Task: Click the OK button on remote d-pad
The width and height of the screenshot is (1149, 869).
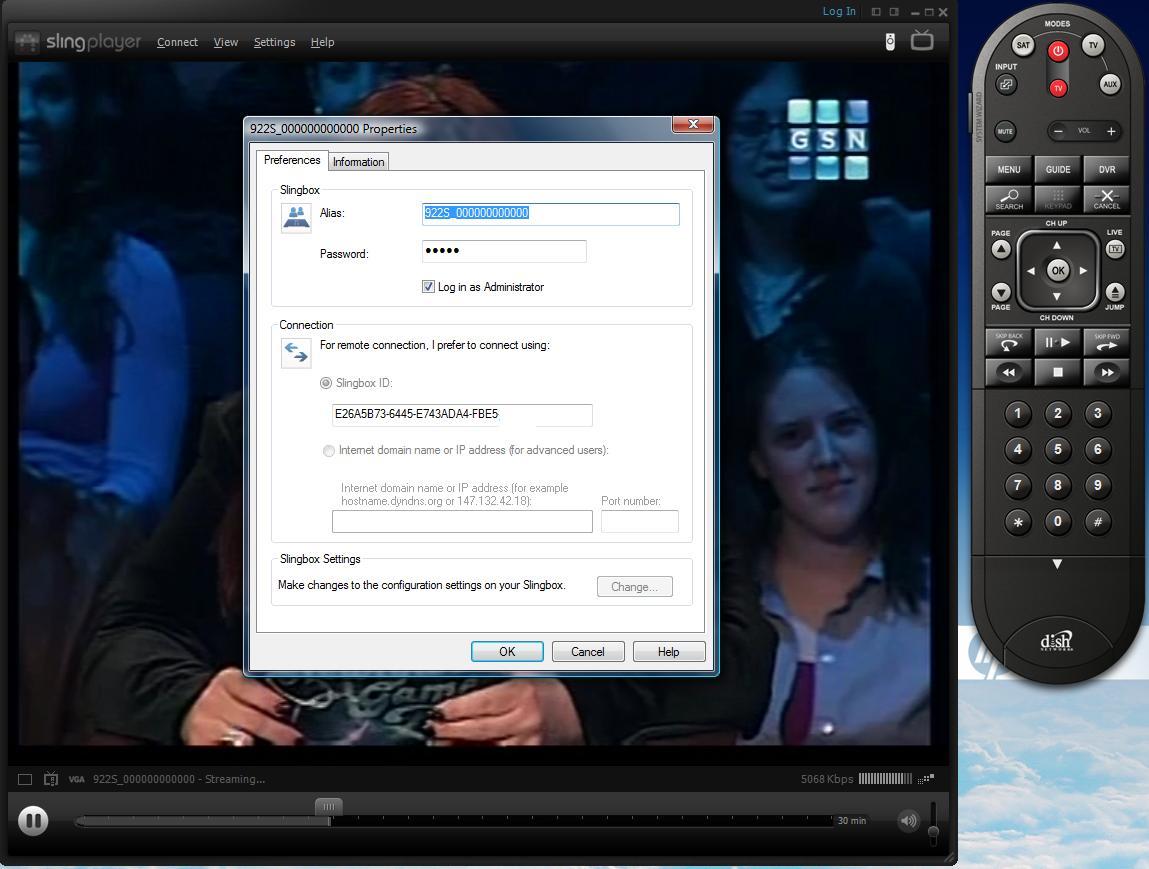Action: 1057,270
